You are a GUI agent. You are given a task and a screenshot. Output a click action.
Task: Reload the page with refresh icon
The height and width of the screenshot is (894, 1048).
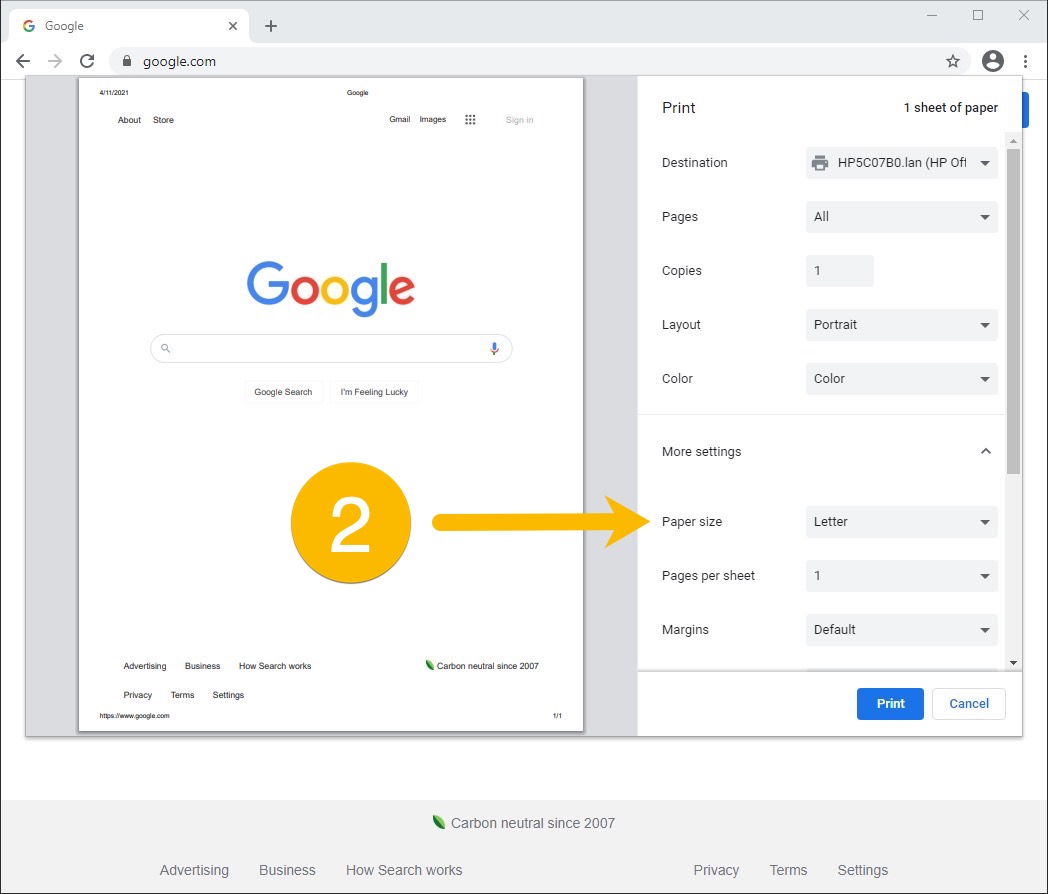87,61
